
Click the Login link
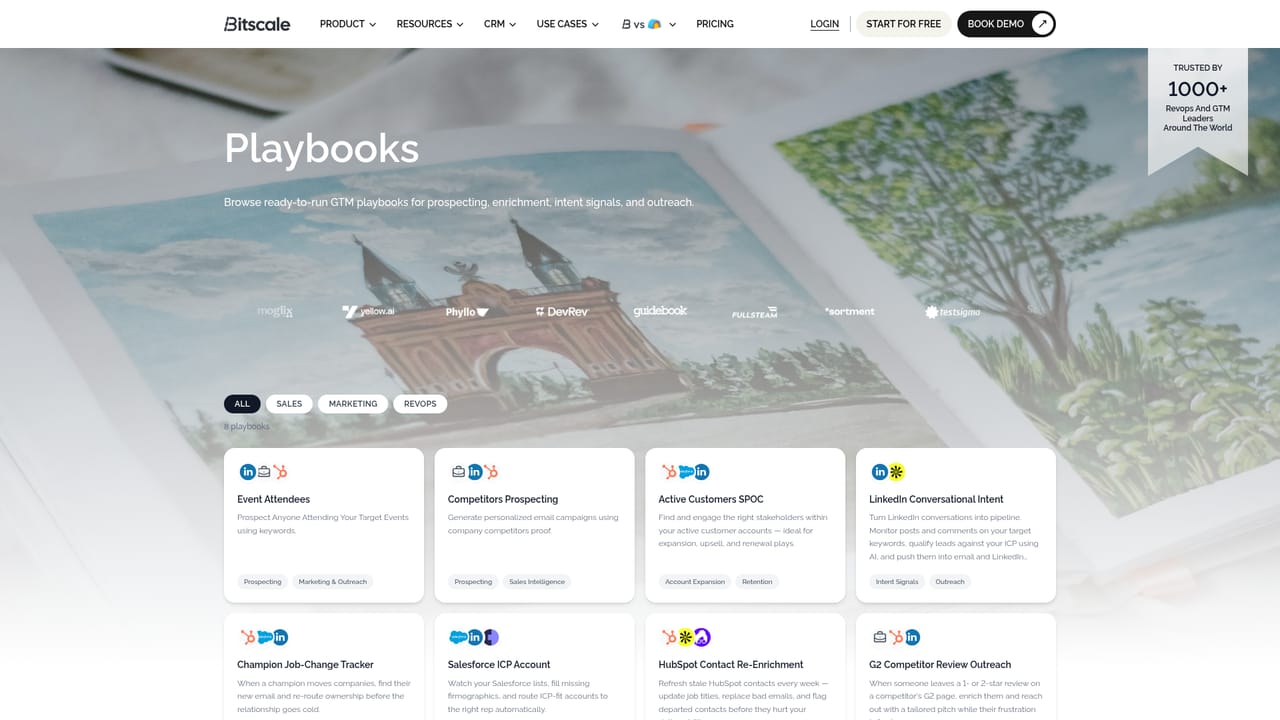click(x=825, y=24)
